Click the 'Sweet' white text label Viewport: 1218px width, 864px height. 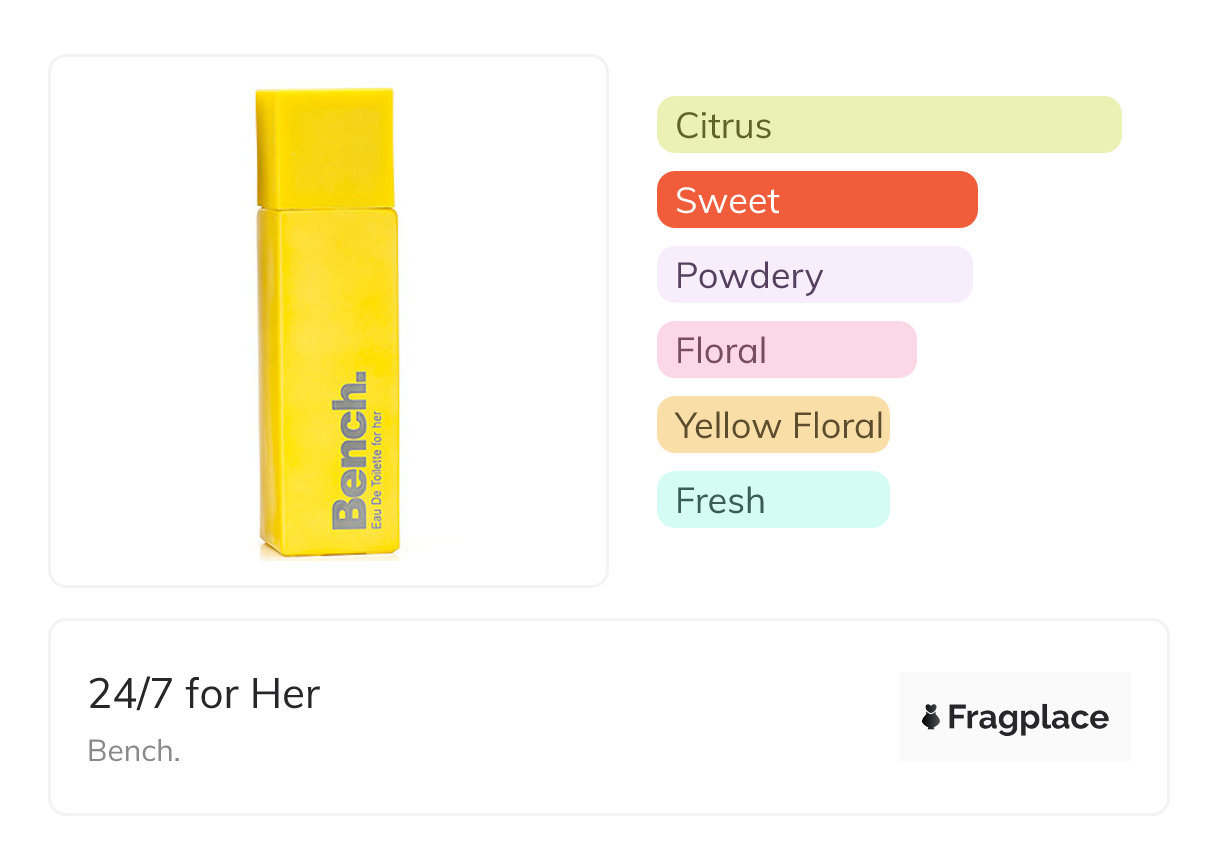click(727, 201)
